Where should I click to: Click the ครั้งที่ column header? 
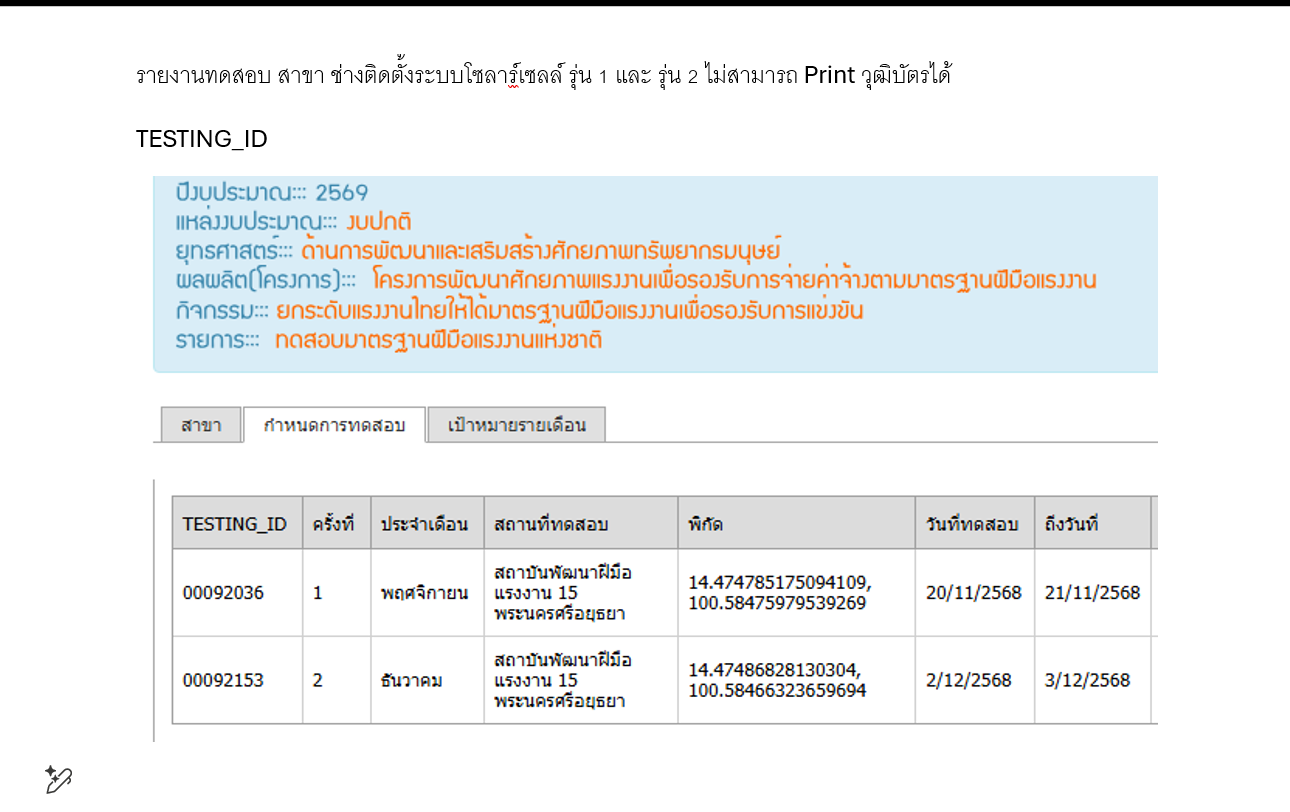pyautogui.click(x=334, y=524)
